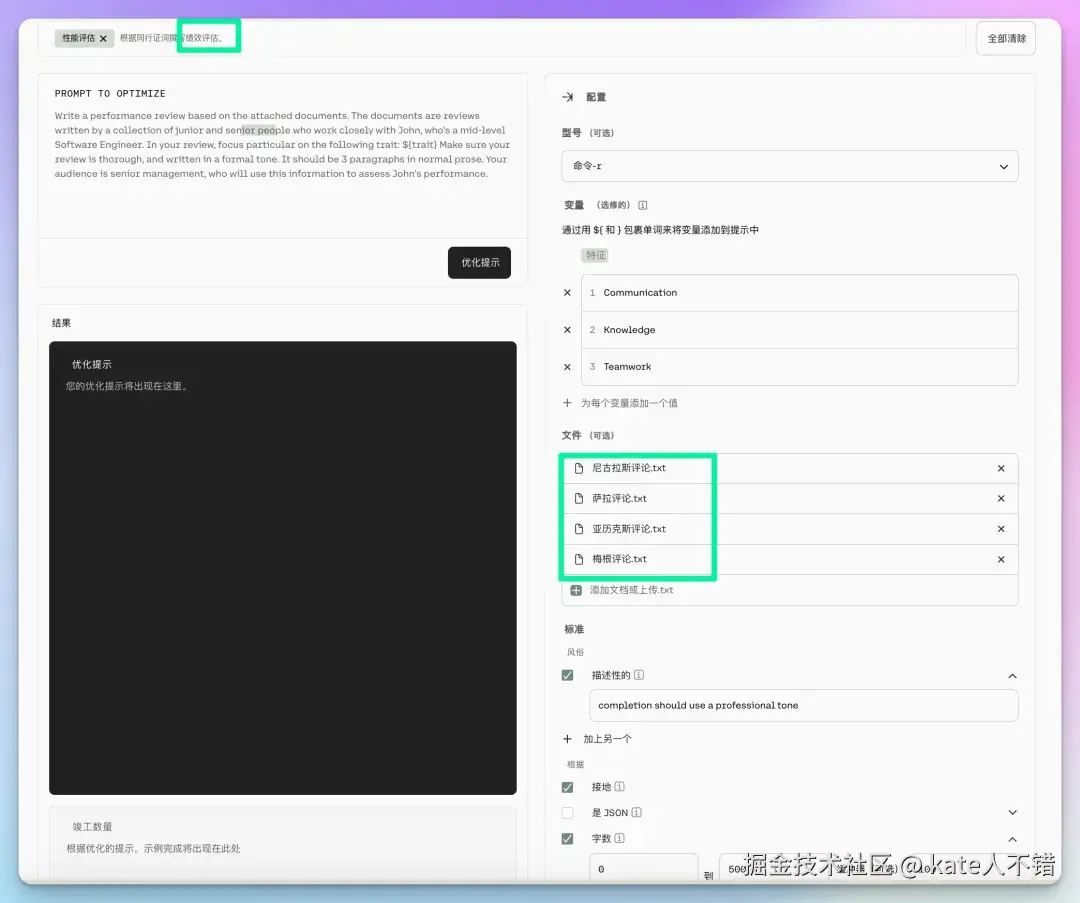This screenshot has width=1080, height=903.
Task: Expand the 是 JSON section chevron
Action: click(x=1012, y=813)
